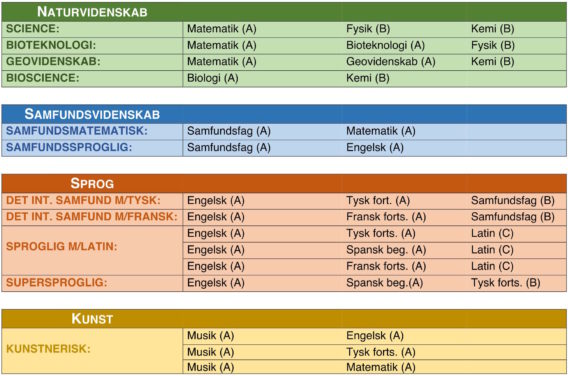
Task: Click the GEOVIDENSKAB study line label
Action: click(x=53, y=61)
